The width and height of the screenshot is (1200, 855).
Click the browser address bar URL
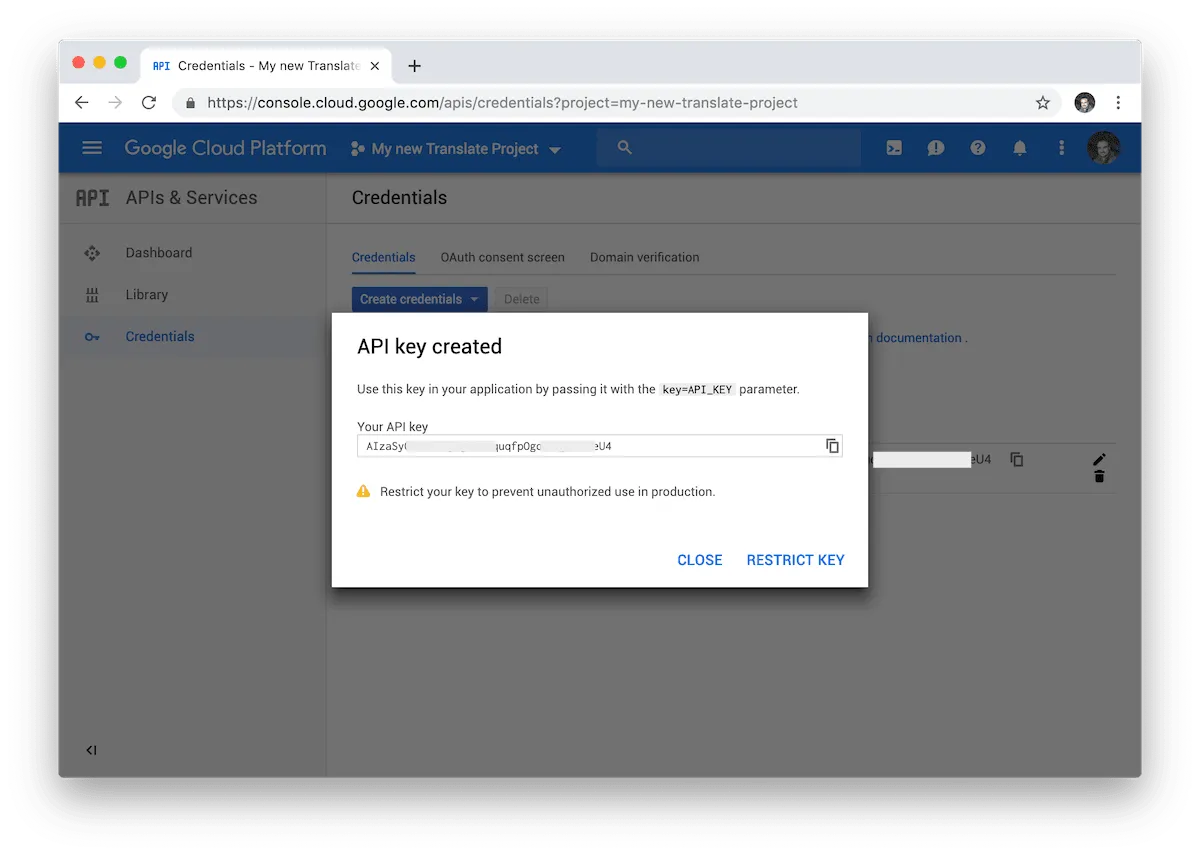[502, 102]
